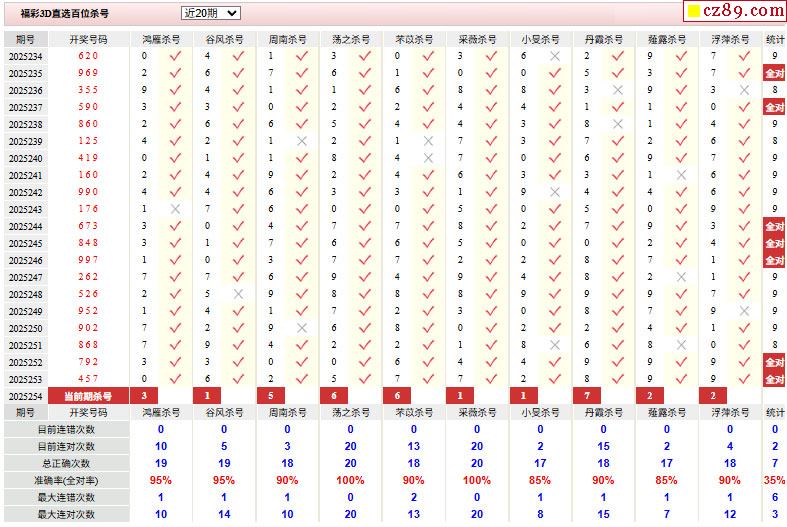Click the gray cross for 芣苡 in row 2025240

428,158
